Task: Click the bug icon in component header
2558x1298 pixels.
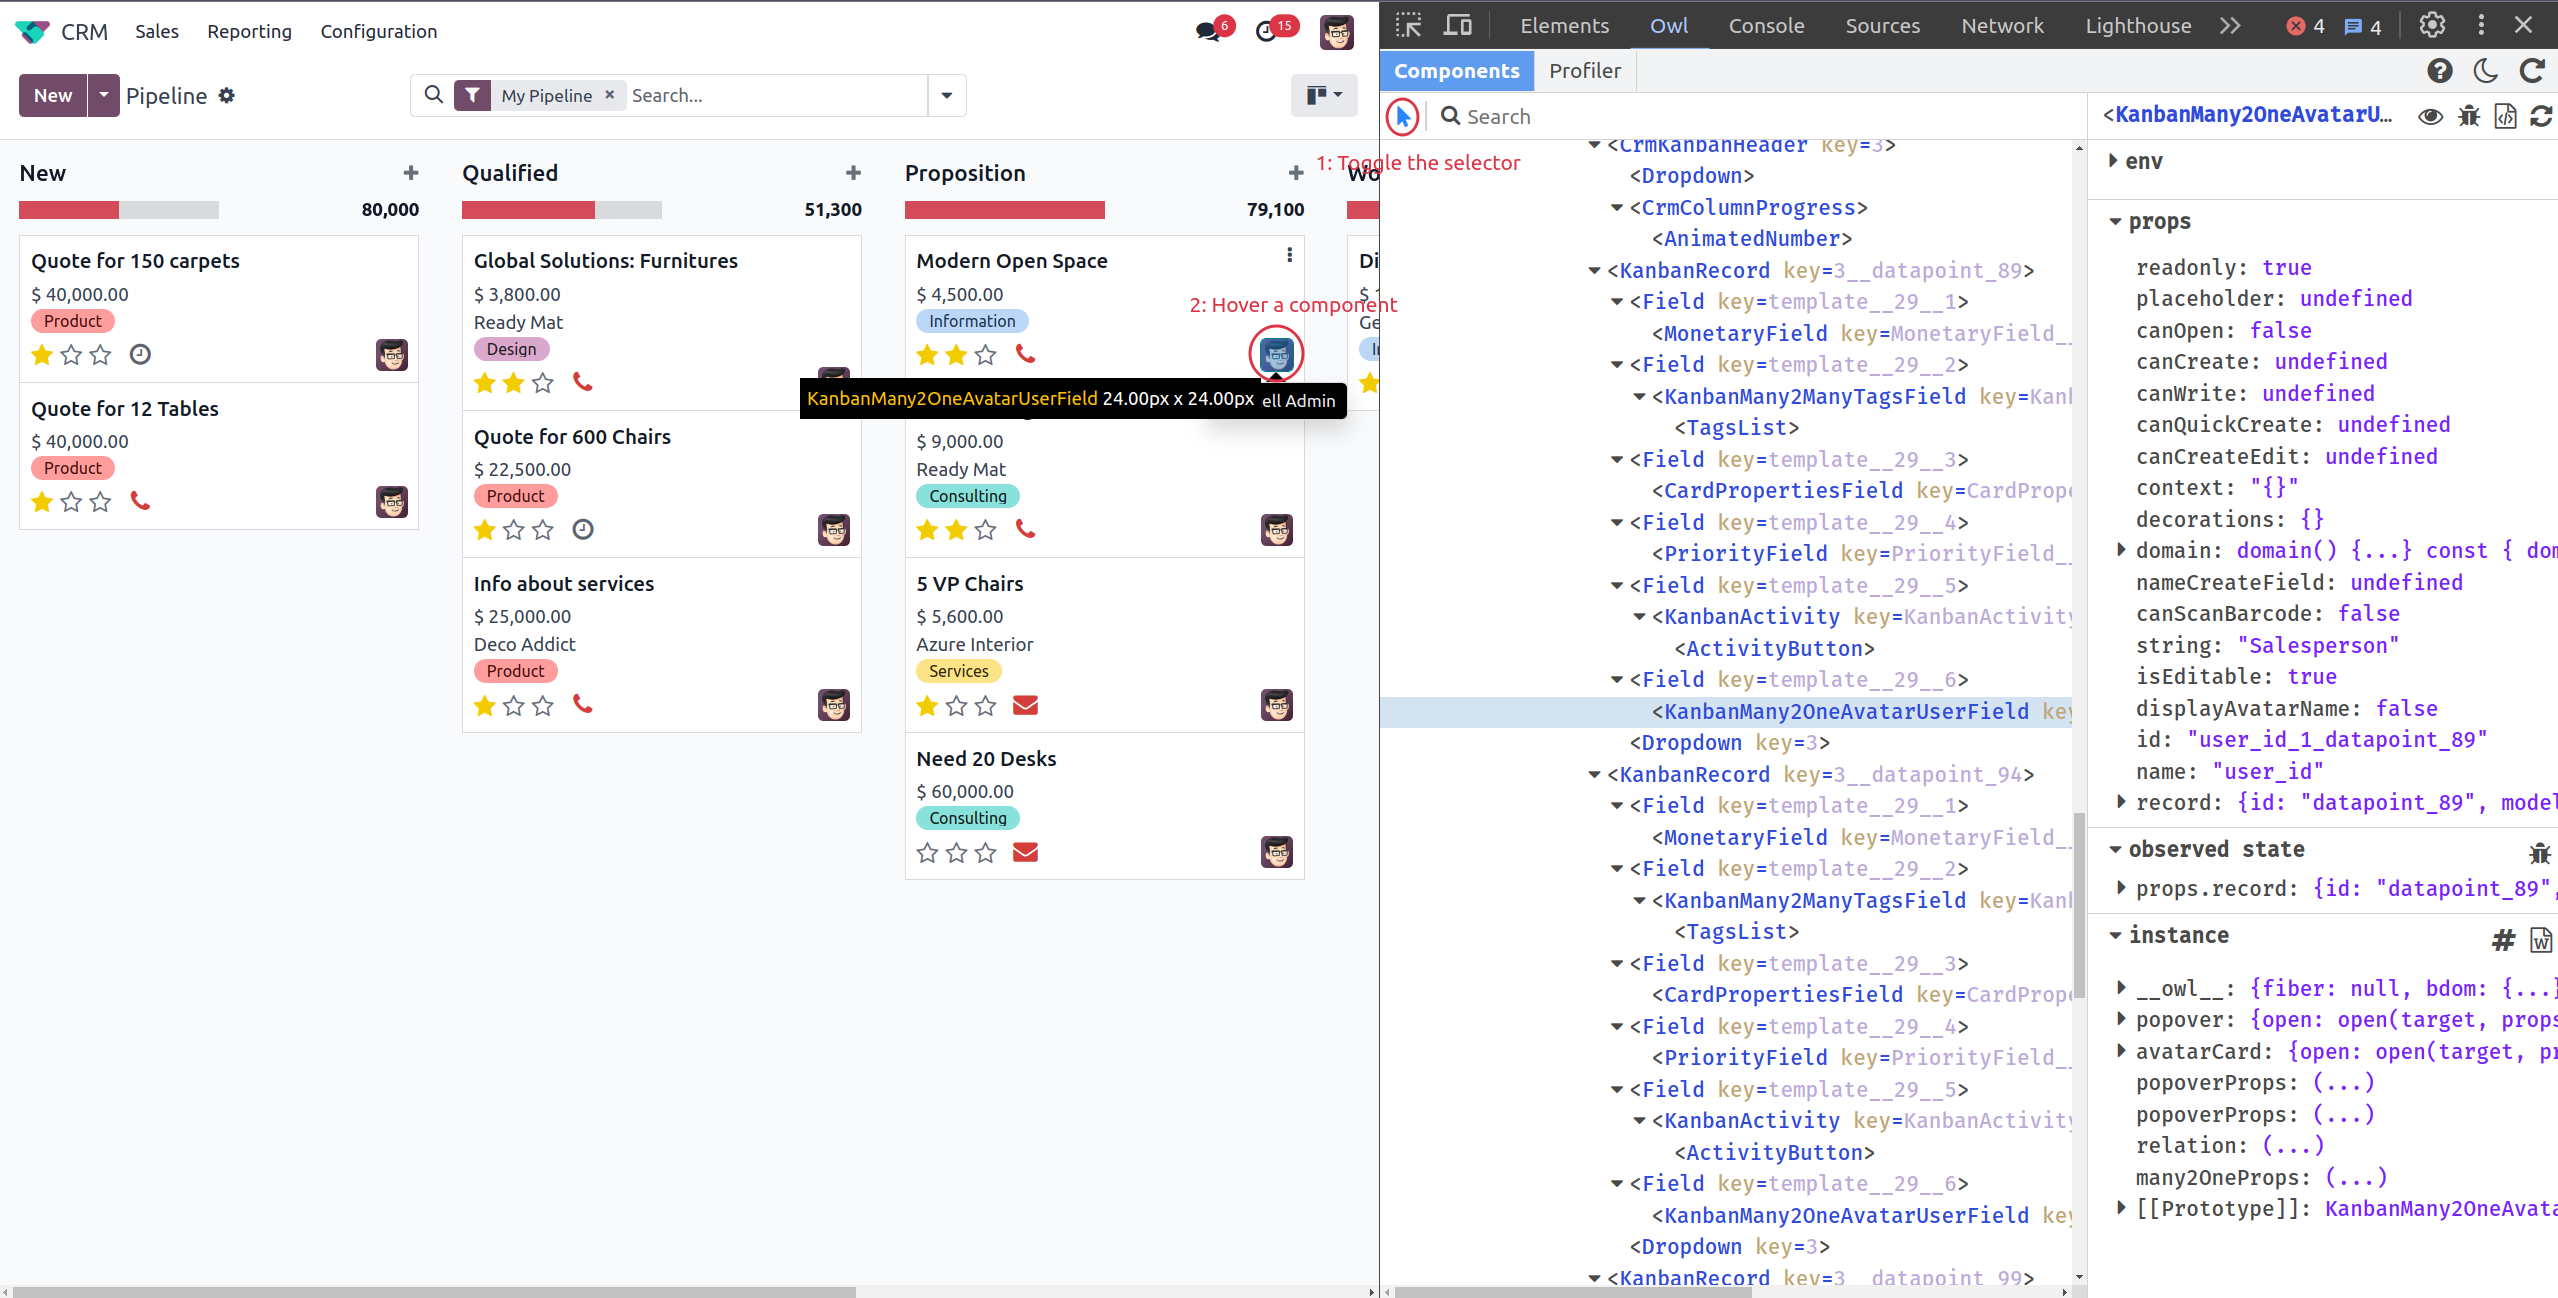Action: [x=2469, y=116]
